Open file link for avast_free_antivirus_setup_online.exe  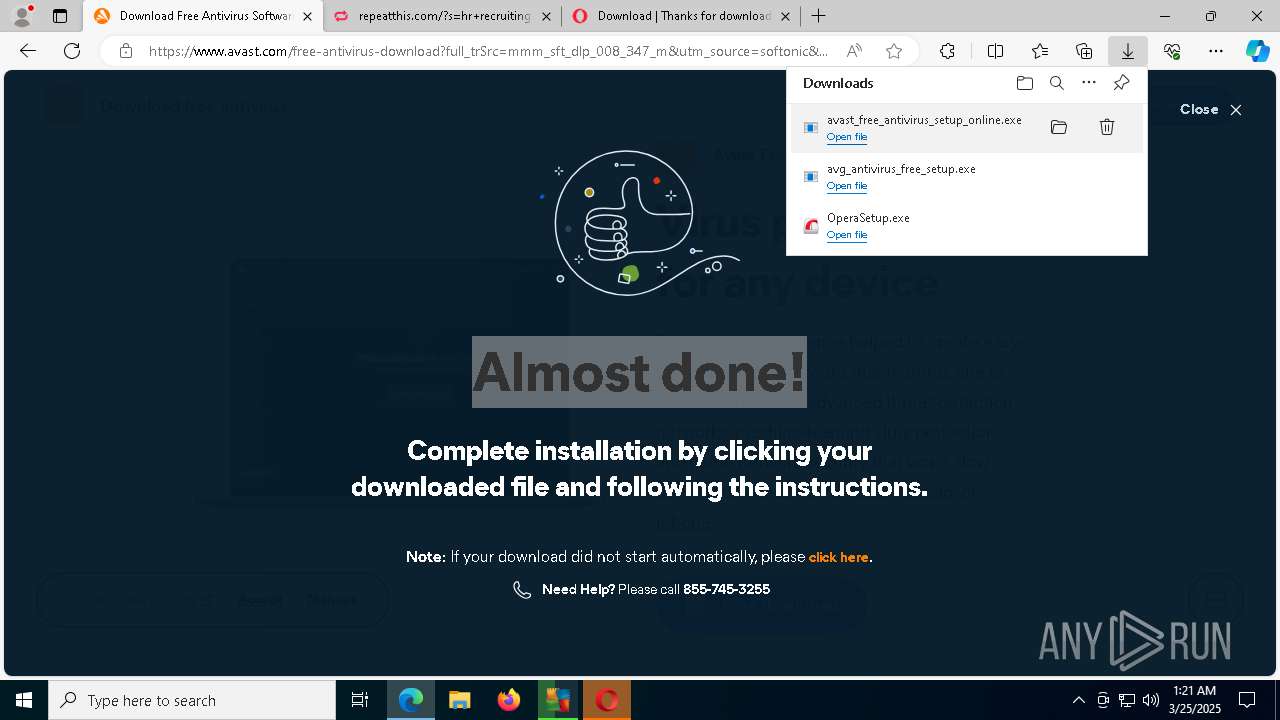(847, 137)
